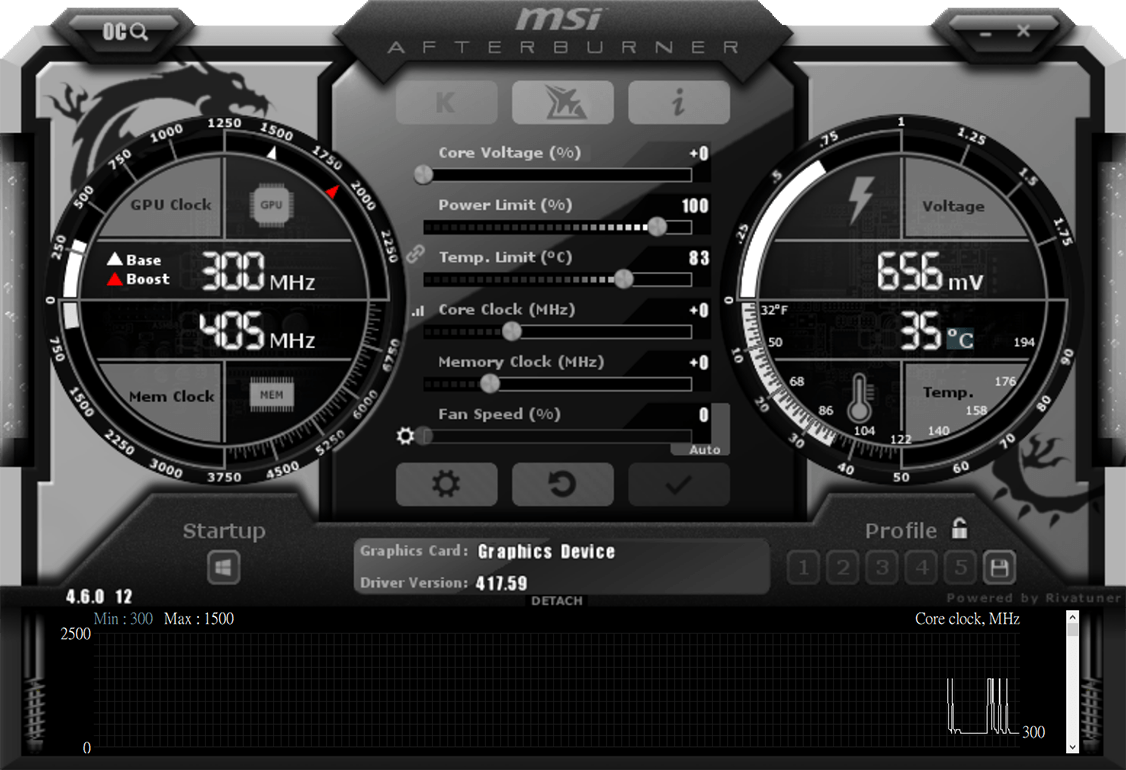Reset settings to default
Screen dimensions: 1126x770
(562, 485)
